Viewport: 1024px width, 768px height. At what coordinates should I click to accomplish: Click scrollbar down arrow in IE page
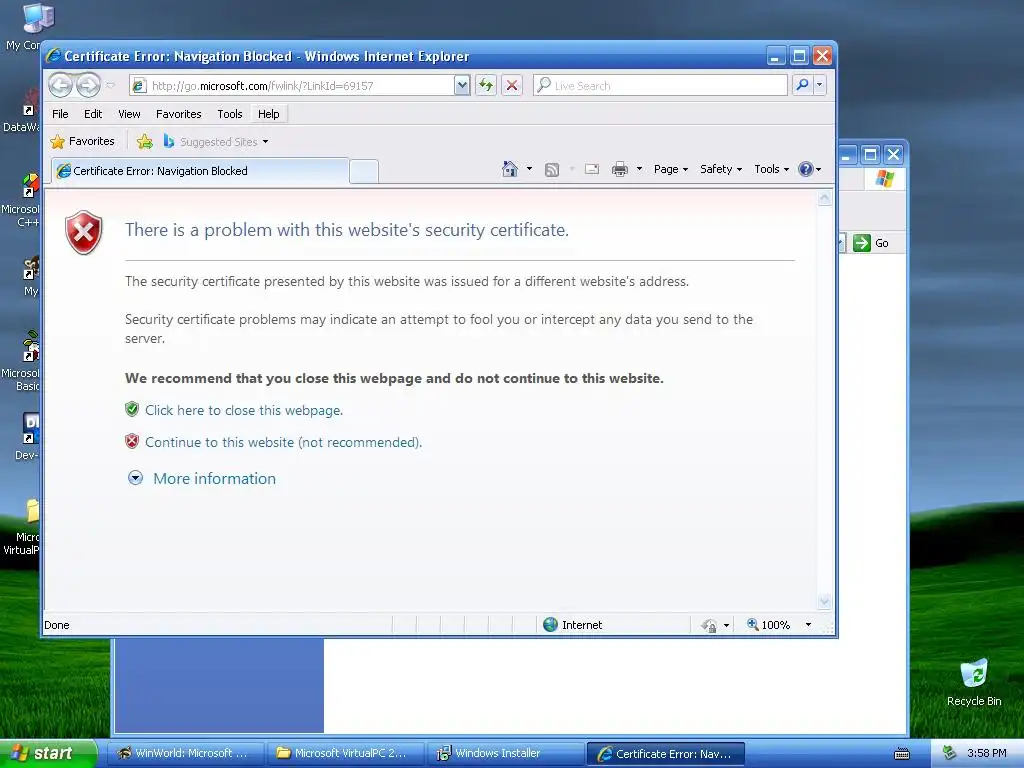(x=824, y=601)
